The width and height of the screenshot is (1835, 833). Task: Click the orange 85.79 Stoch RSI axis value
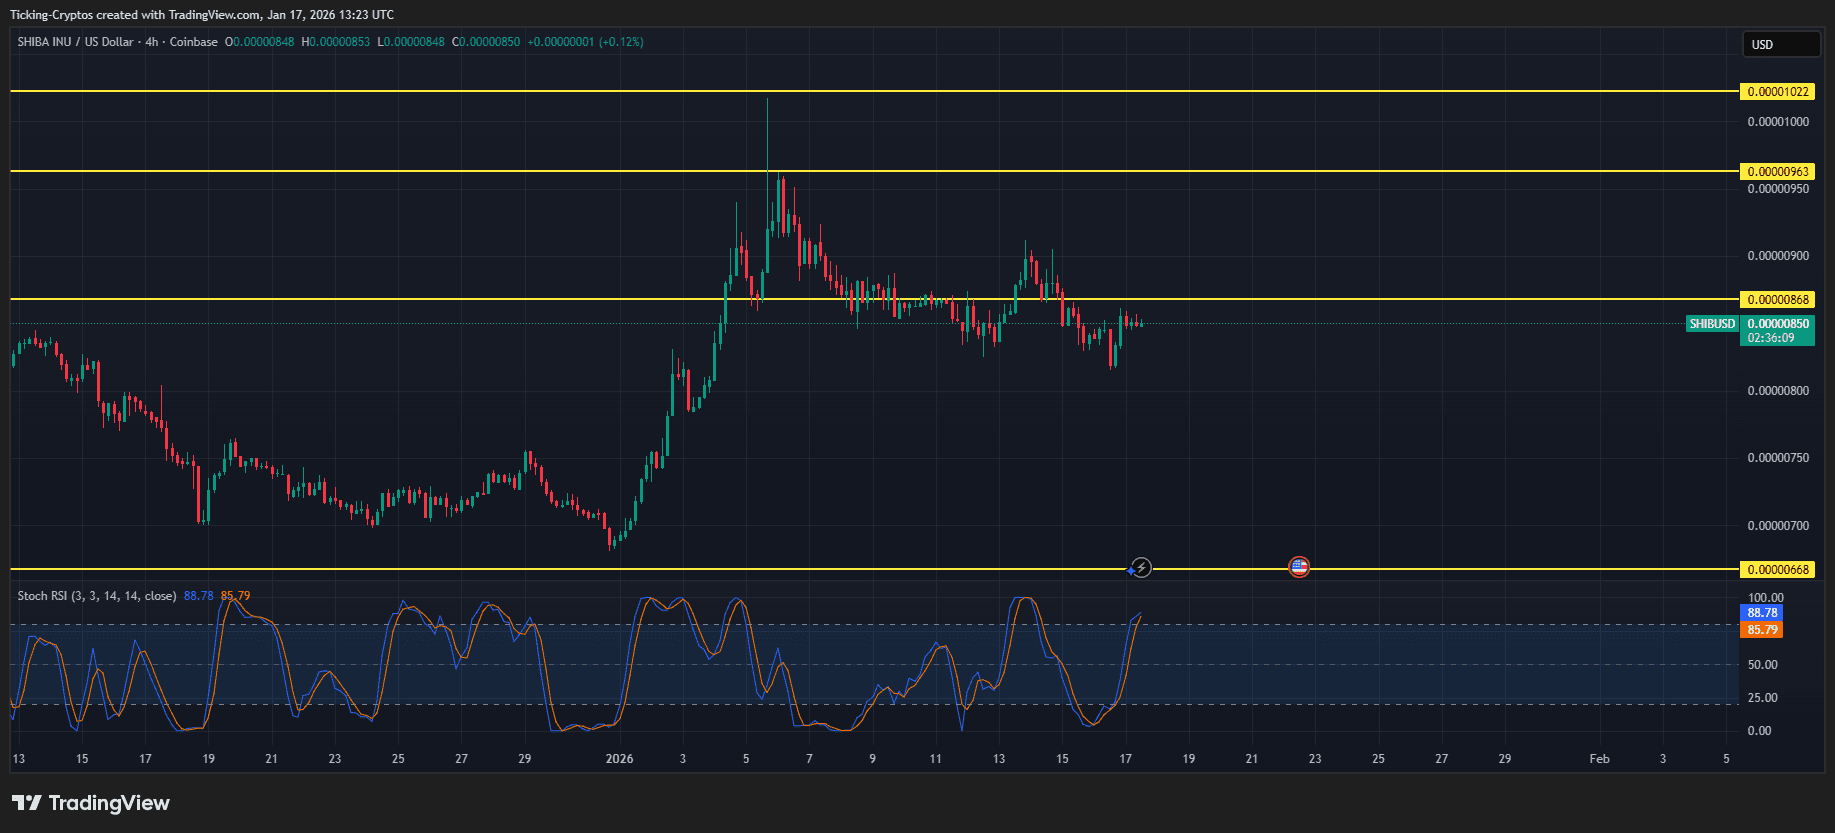click(1762, 630)
